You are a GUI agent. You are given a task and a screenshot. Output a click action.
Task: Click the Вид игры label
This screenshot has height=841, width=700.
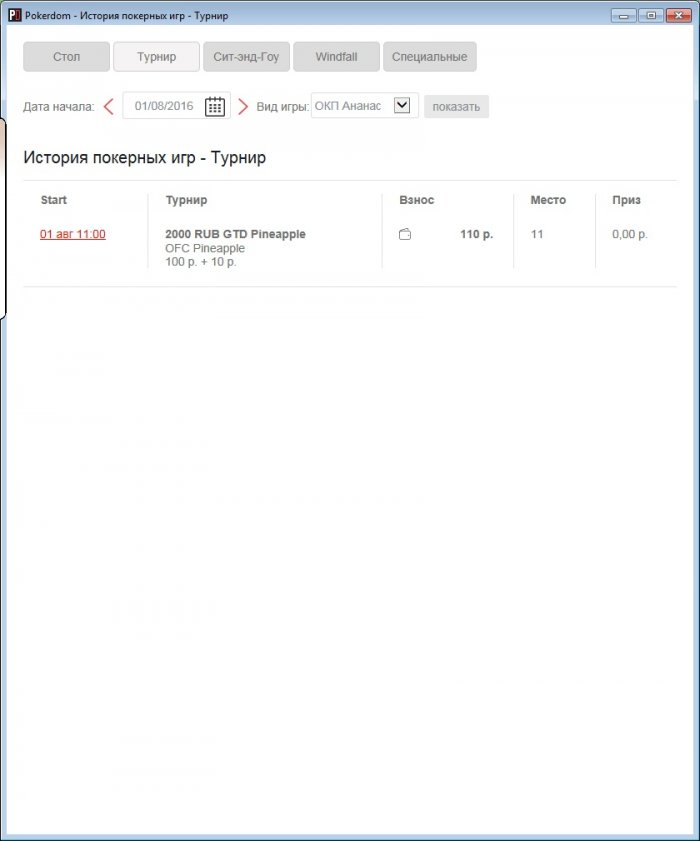click(283, 107)
